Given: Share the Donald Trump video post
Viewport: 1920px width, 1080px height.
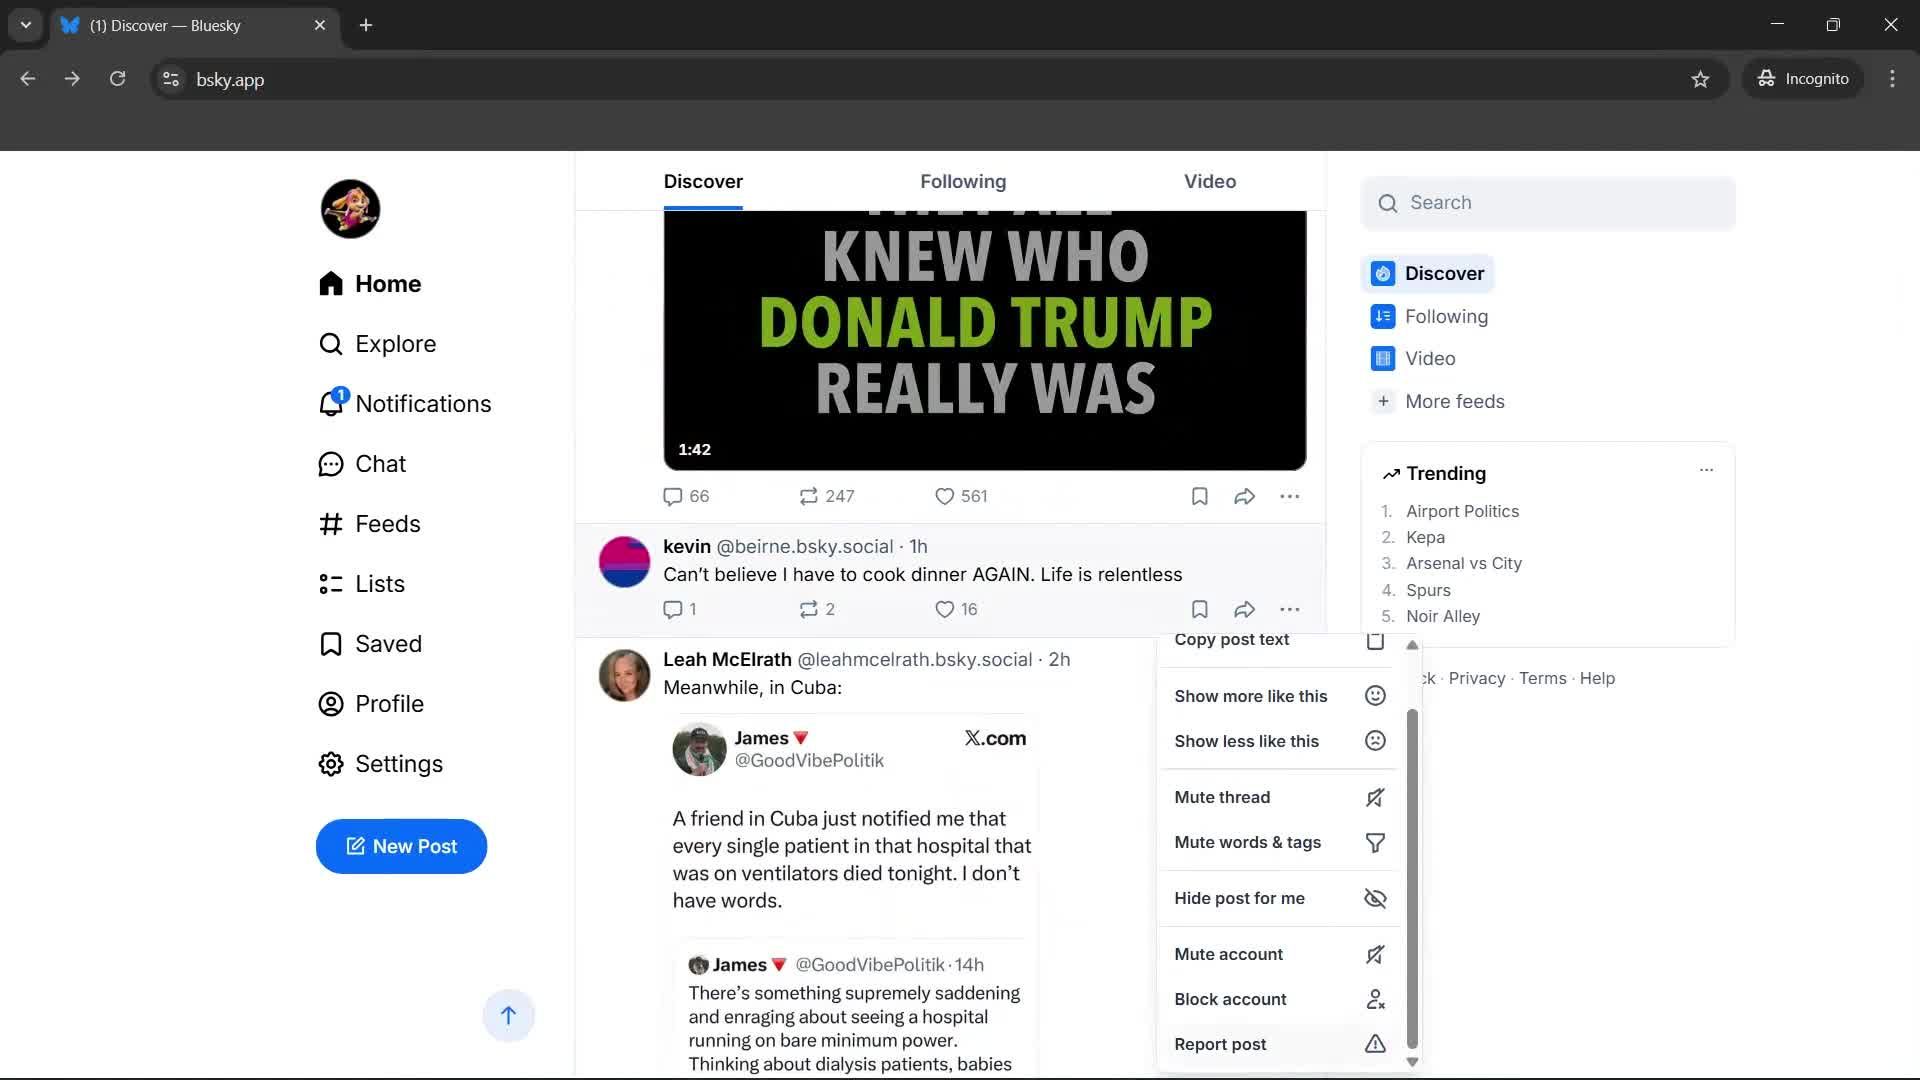Looking at the screenshot, I should [x=1243, y=495].
